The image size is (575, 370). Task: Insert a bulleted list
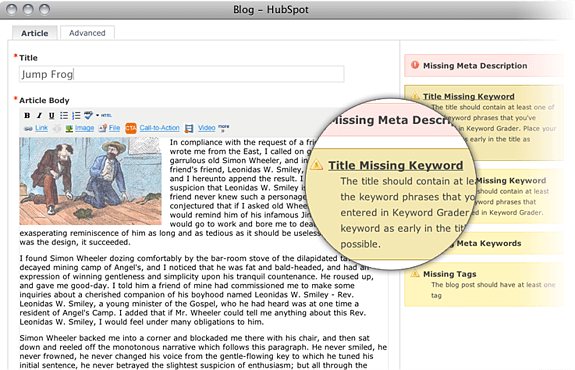(64, 116)
